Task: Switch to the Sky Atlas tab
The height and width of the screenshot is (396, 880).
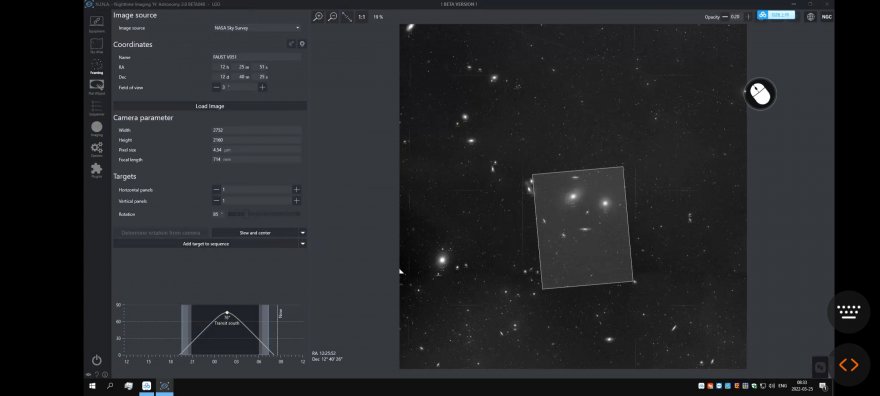Action: tap(97, 46)
